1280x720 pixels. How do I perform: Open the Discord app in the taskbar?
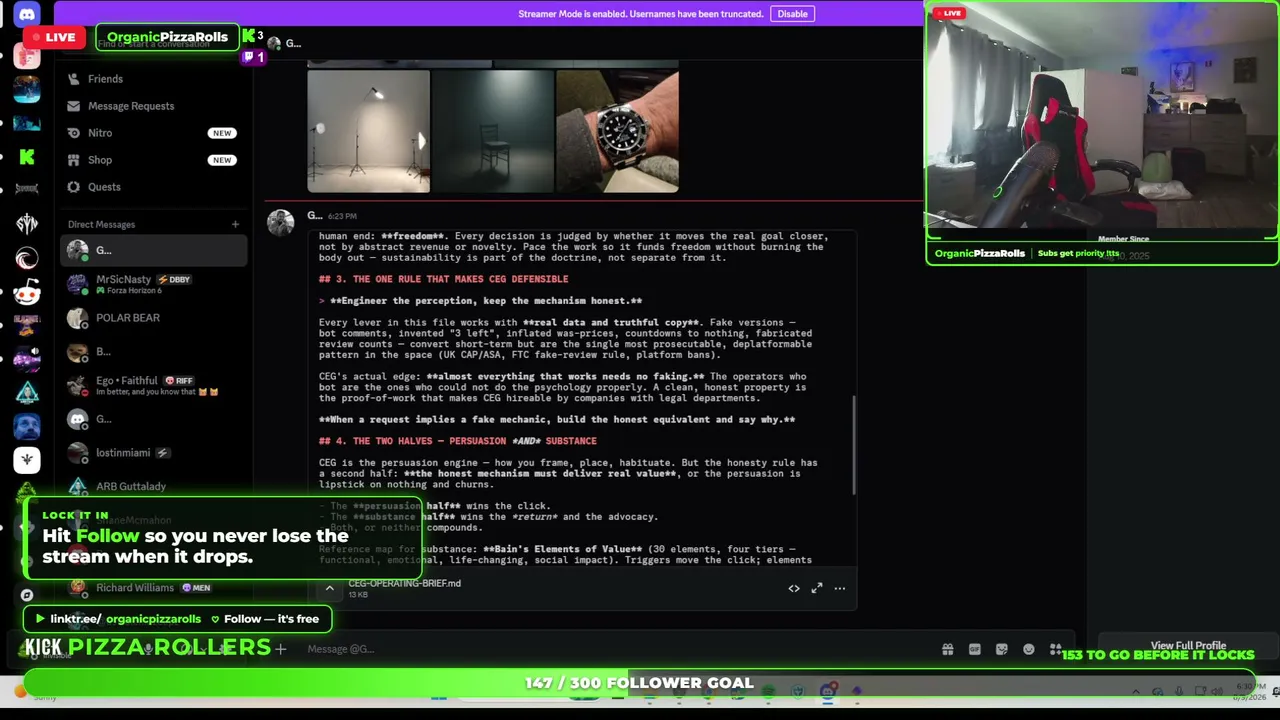[x=827, y=691]
